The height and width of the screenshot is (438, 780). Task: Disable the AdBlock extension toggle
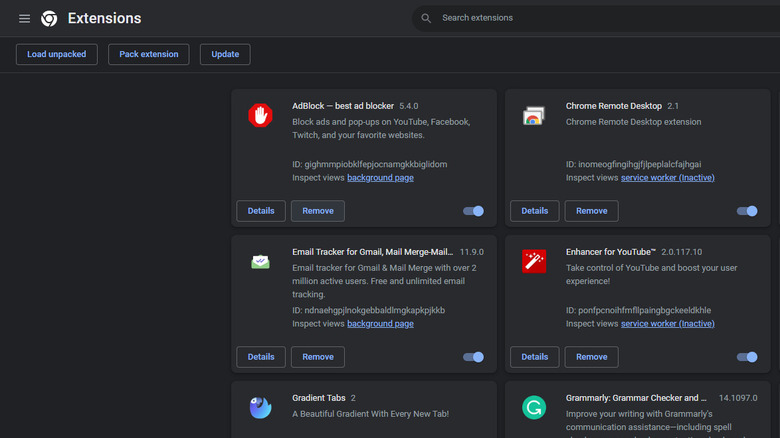(x=474, y=211)
